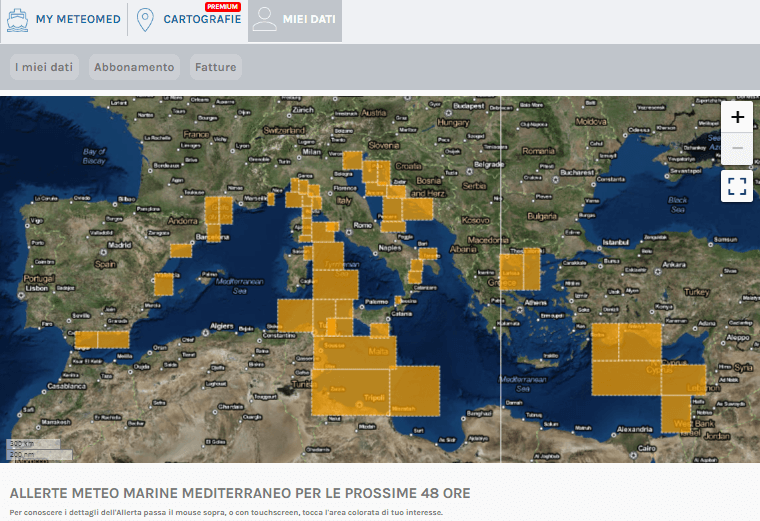The width and height of the screenshot is (760, 521).
Task: Click the alert zone west of Greece label
Action: point(511,272)
